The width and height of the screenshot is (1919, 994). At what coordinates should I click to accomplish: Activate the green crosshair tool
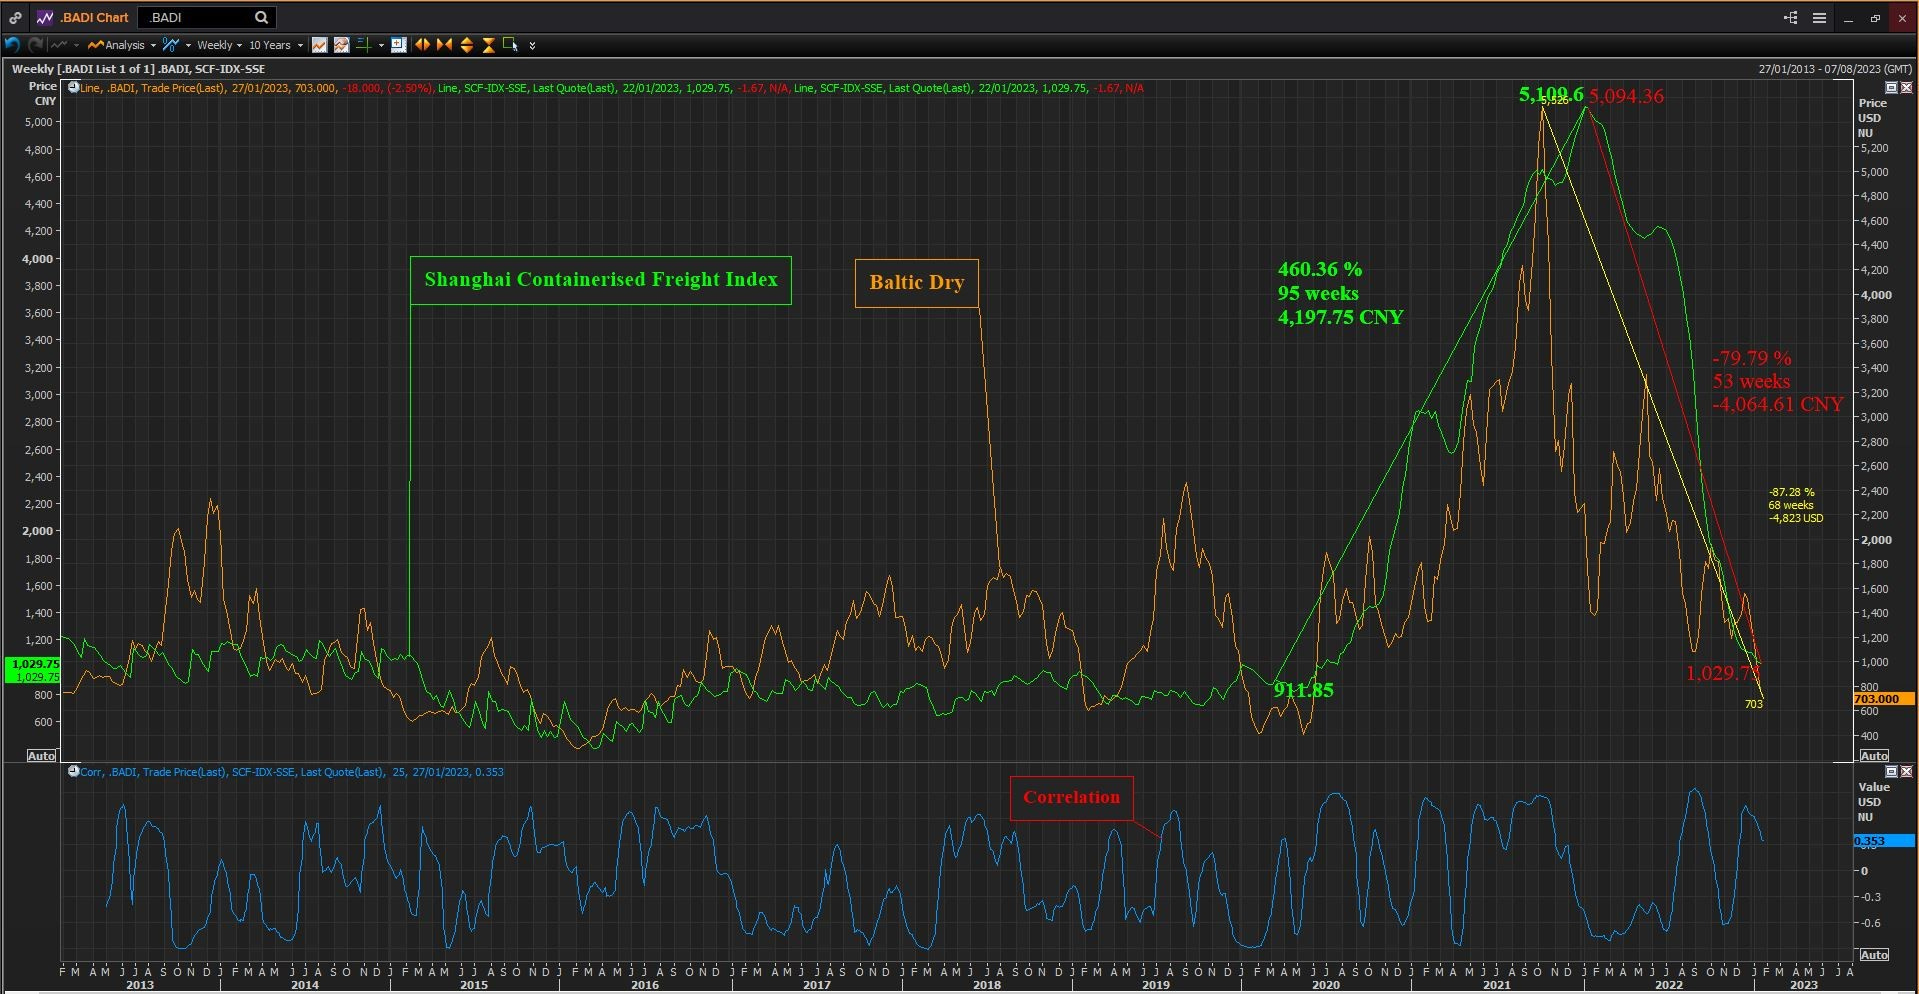pos(364,45)
